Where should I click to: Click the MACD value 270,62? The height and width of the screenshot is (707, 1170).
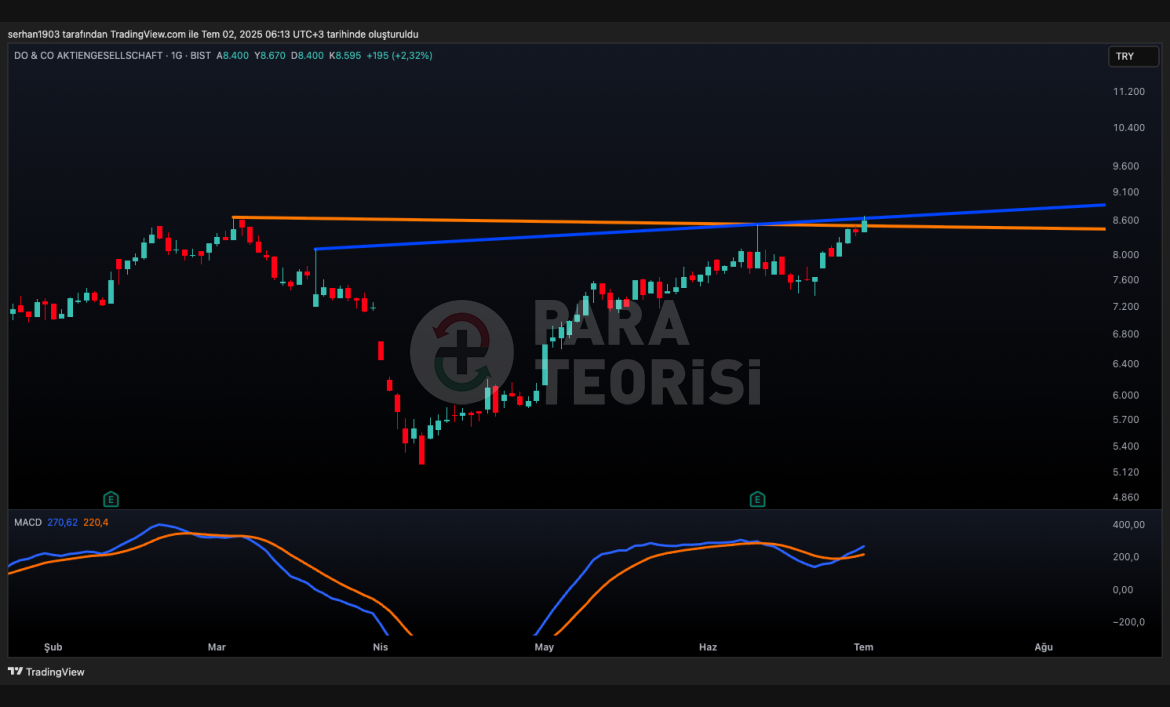pos(62,522)
